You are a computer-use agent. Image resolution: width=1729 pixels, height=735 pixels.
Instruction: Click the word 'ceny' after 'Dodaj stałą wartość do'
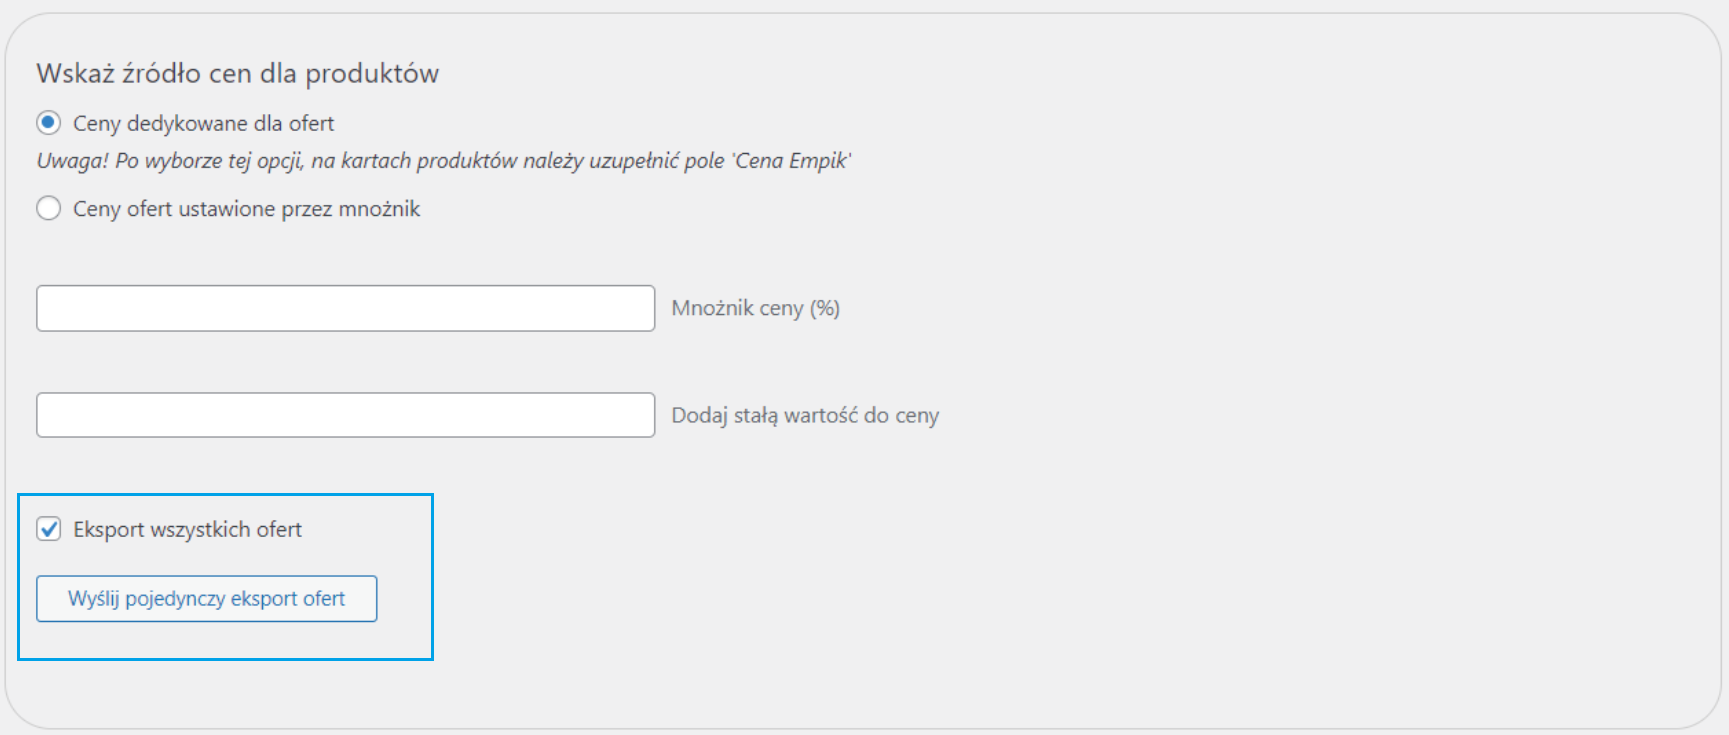click(x=916, y=416)
